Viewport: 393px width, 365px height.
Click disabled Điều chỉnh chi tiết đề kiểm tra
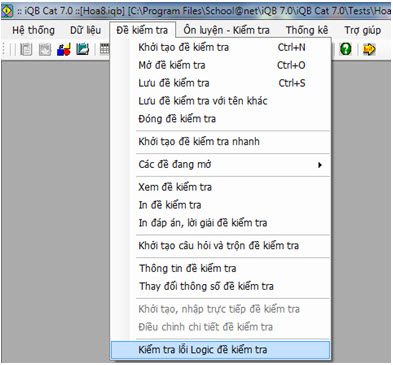[221, 327]
